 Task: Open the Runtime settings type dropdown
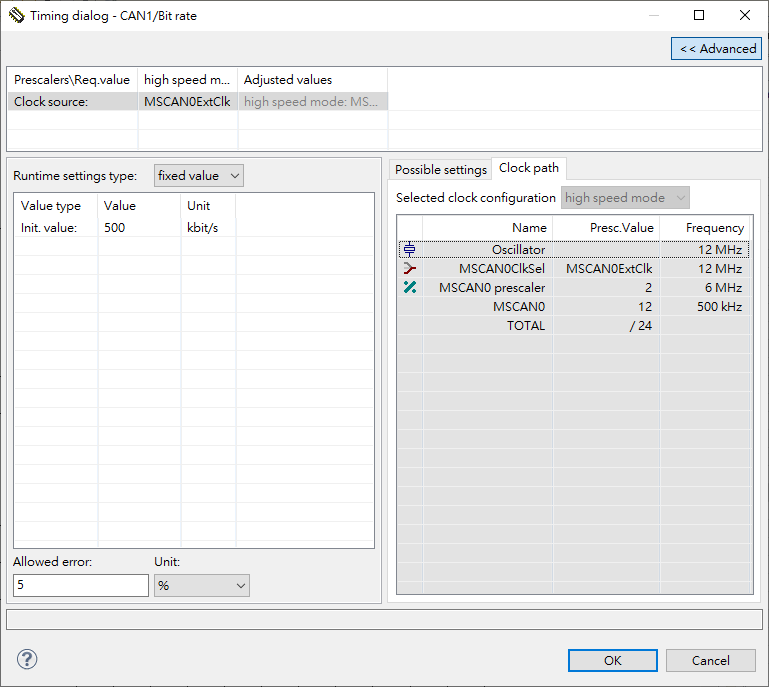pyautogui.click(x=199, y=176)
